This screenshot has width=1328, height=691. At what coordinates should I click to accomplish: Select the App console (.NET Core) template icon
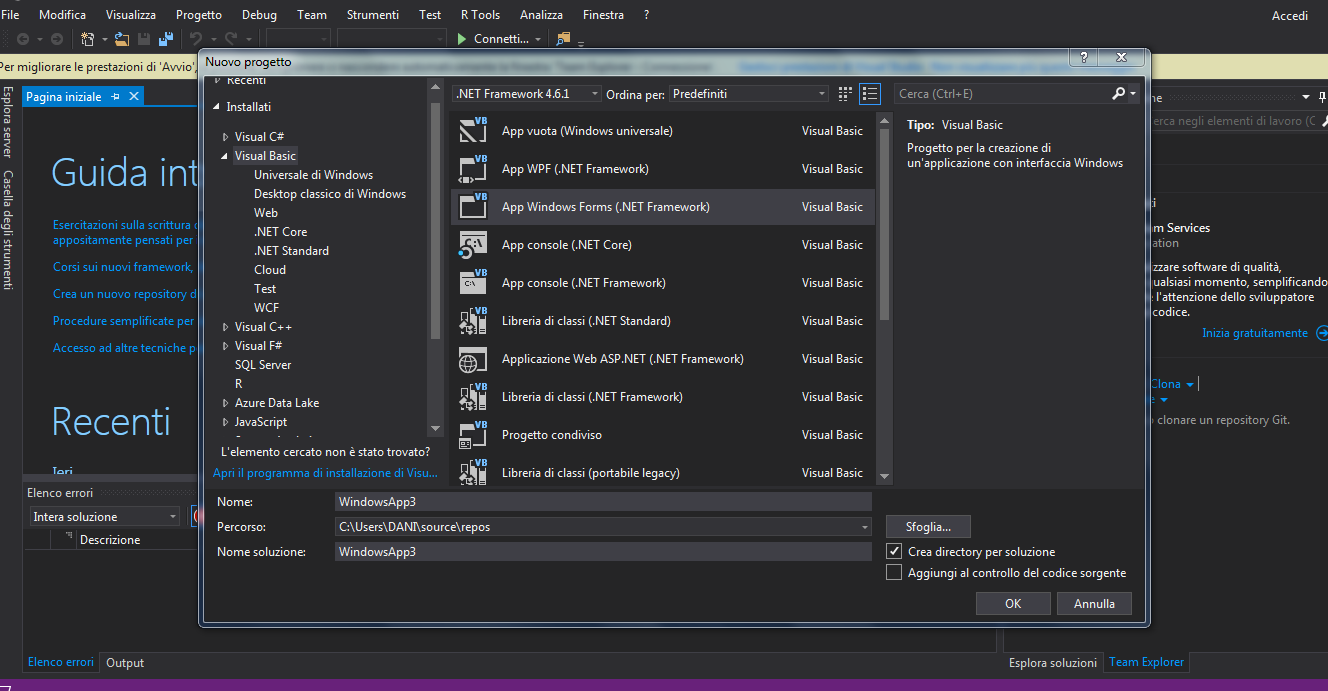pyautogui.click(x=472, y=244)
